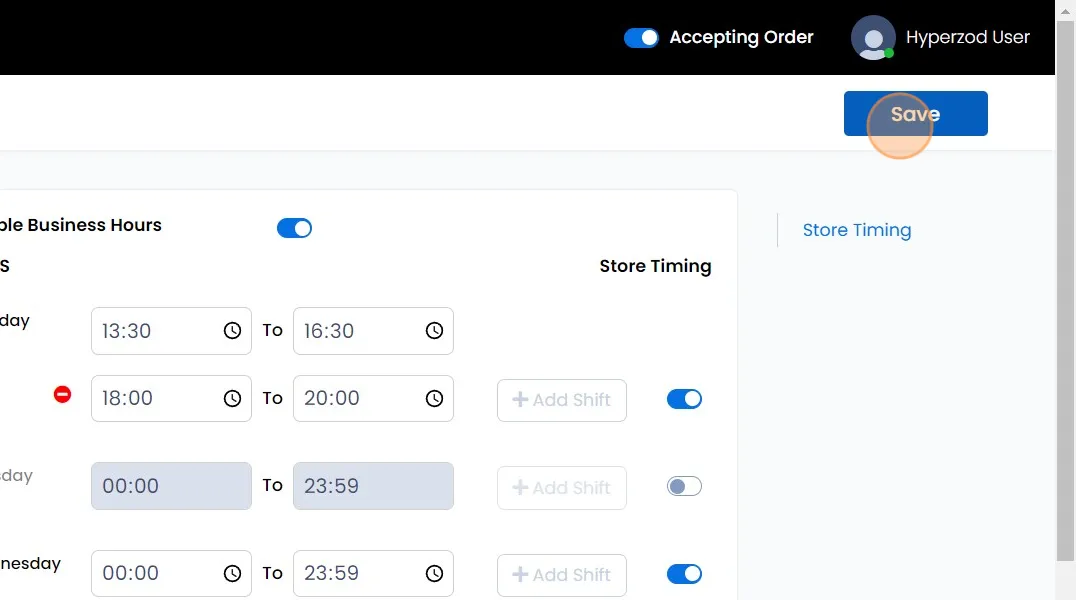Remove the 18:00 shift with the red minus icon

pos(62,395)
